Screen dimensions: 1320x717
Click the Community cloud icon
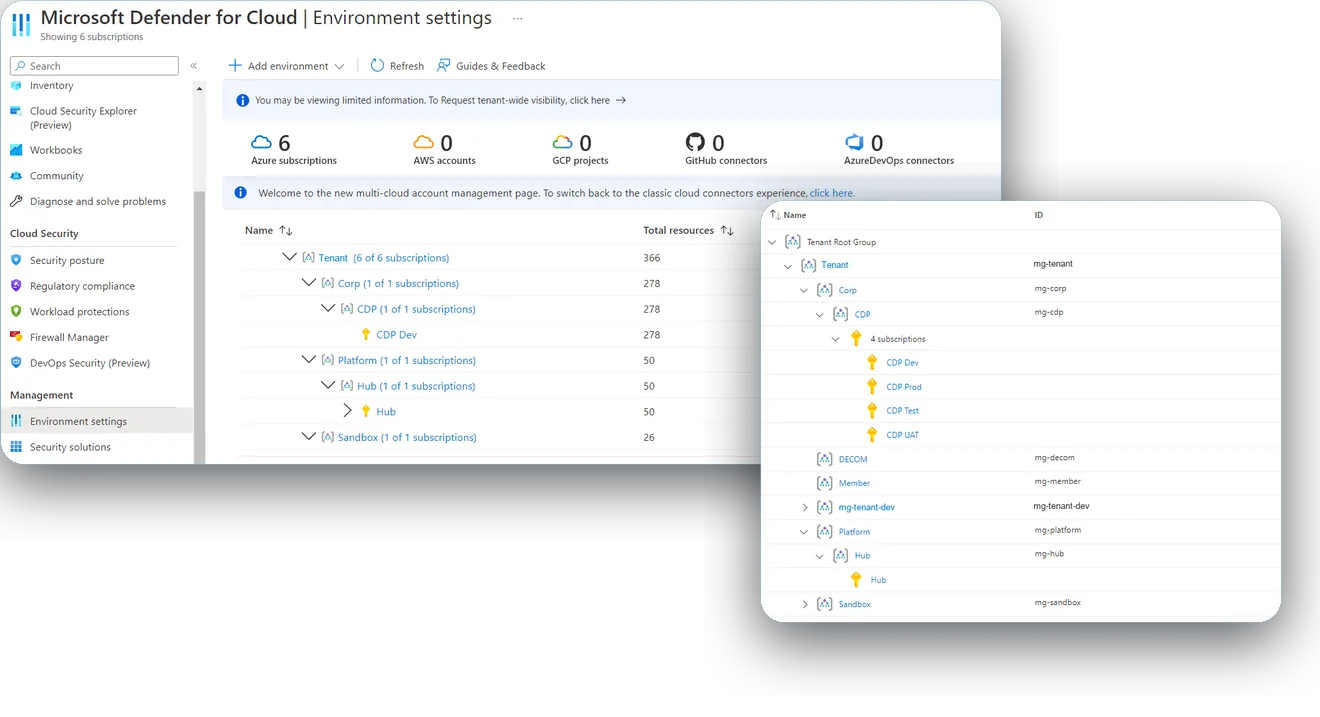16,176
